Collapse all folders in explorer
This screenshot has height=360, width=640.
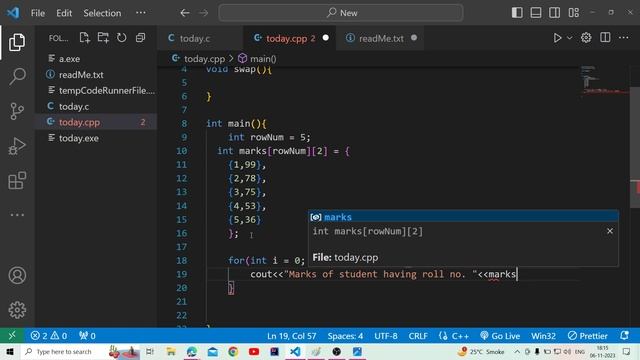coord(140,38)
